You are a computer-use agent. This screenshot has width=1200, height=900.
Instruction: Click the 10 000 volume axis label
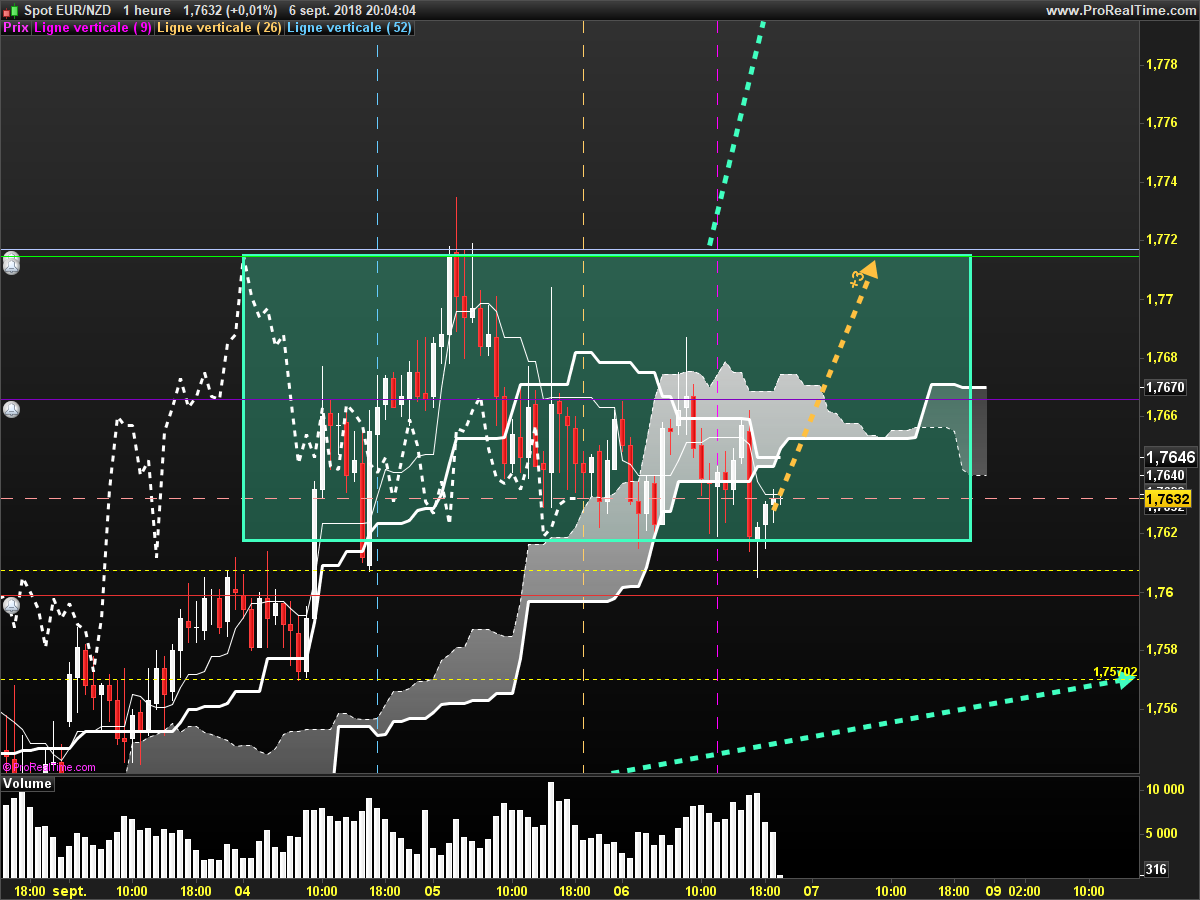1166,789
